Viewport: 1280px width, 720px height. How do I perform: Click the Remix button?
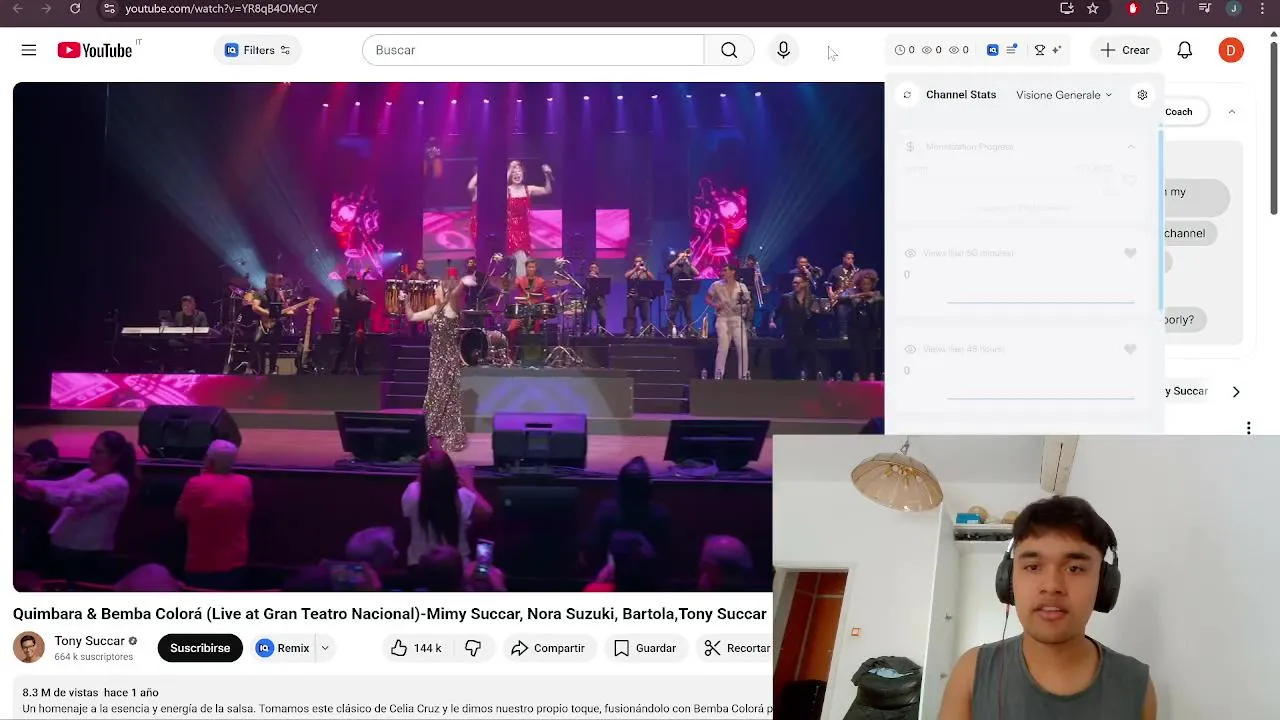click(x=283, y=648)
